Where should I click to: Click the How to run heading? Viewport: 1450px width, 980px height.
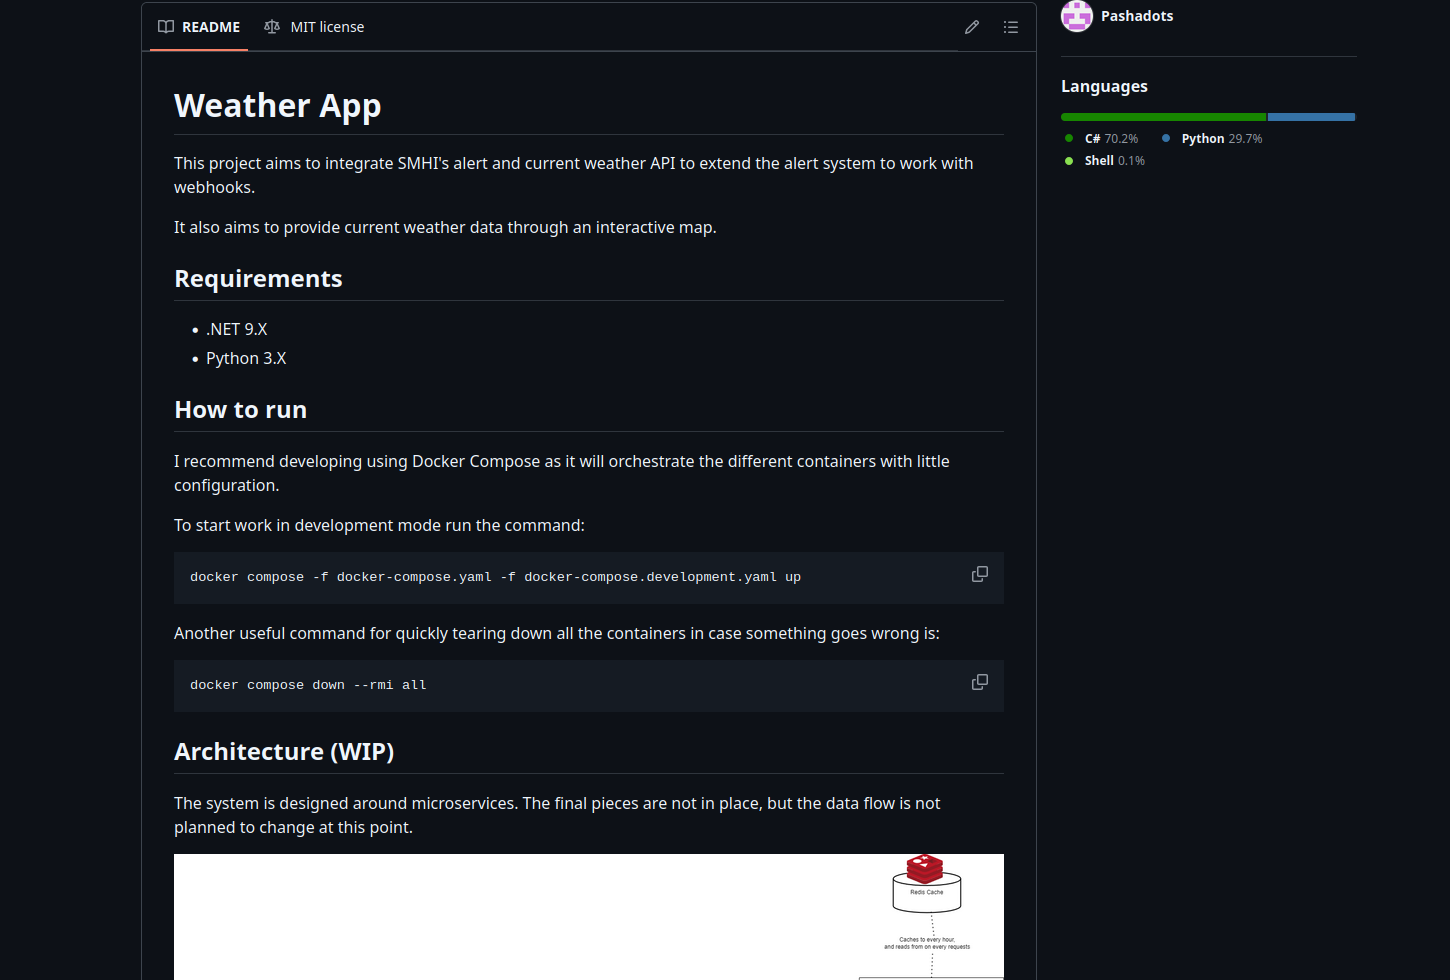click(240, 410)
